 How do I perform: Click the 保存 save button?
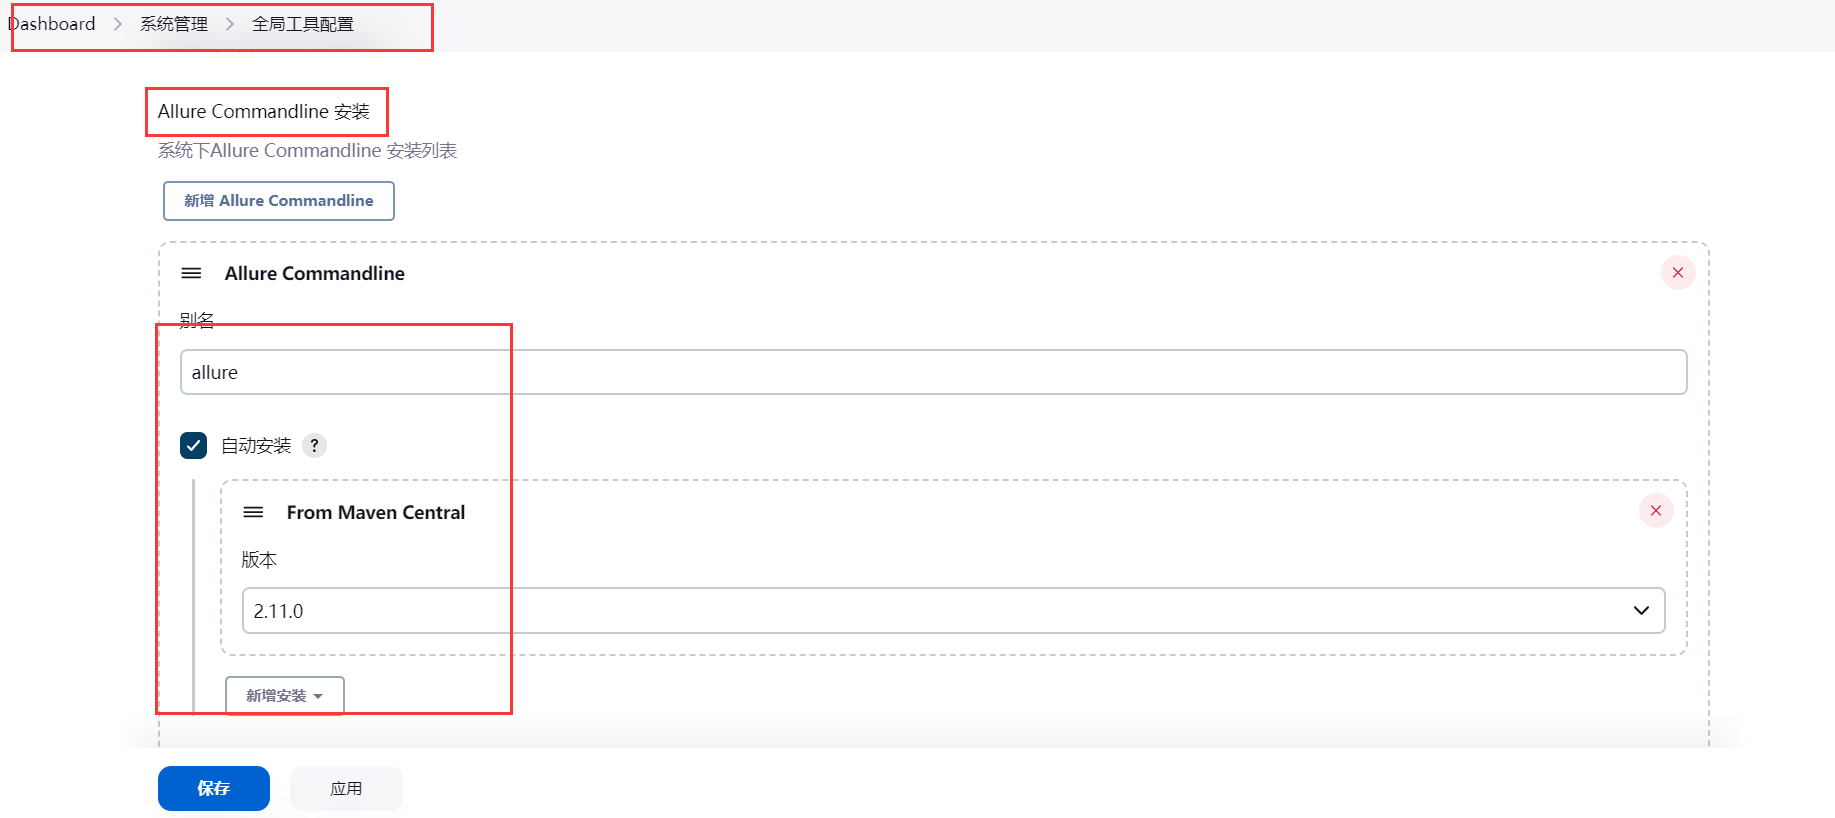(x=213, y=788)
